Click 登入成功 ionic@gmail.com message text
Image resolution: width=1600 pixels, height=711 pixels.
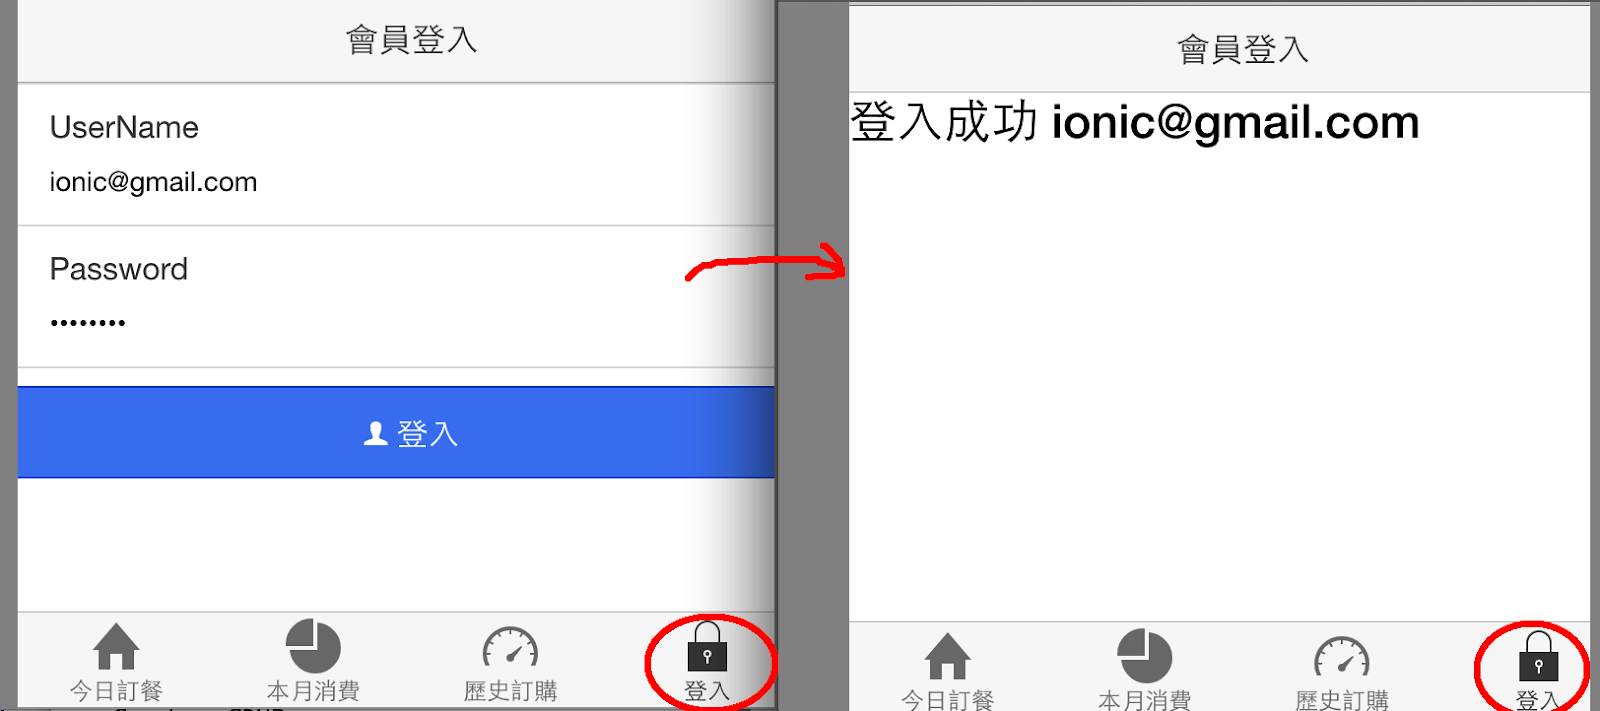pyautogui.click(x=1134, y=122)
